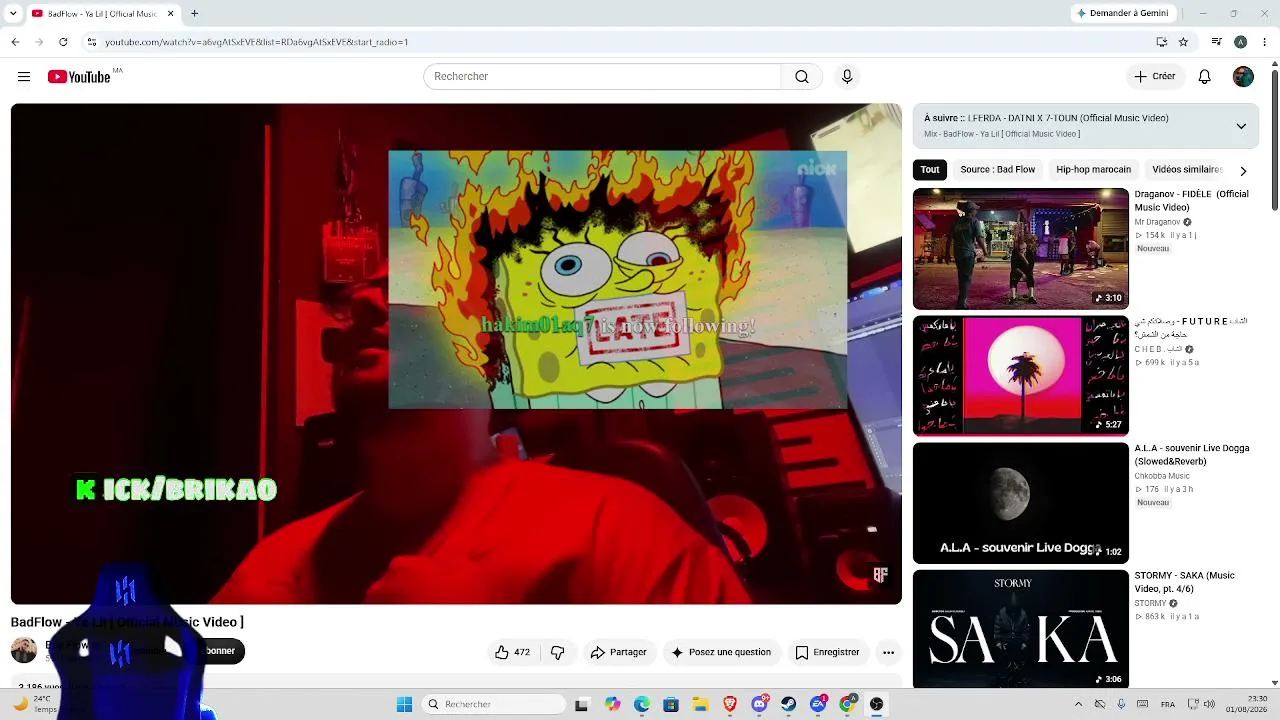Open the channel avatar of the video
This screenshot has height=720, width=1280.
pos(24,651)
